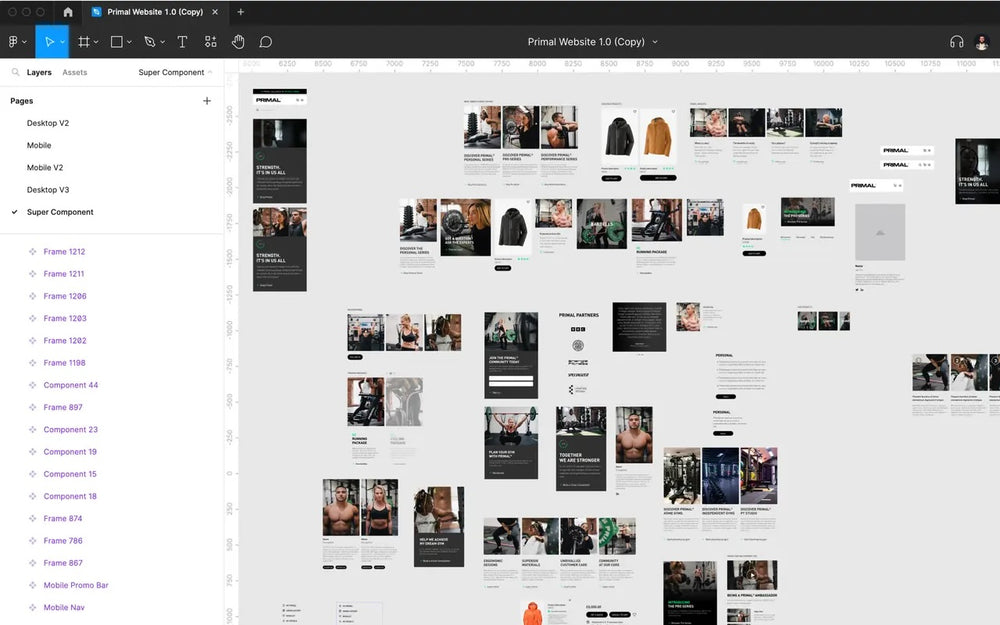Select the Comment tool
Viewport: 1000px width, 625px height.
[x=266, y=42]
